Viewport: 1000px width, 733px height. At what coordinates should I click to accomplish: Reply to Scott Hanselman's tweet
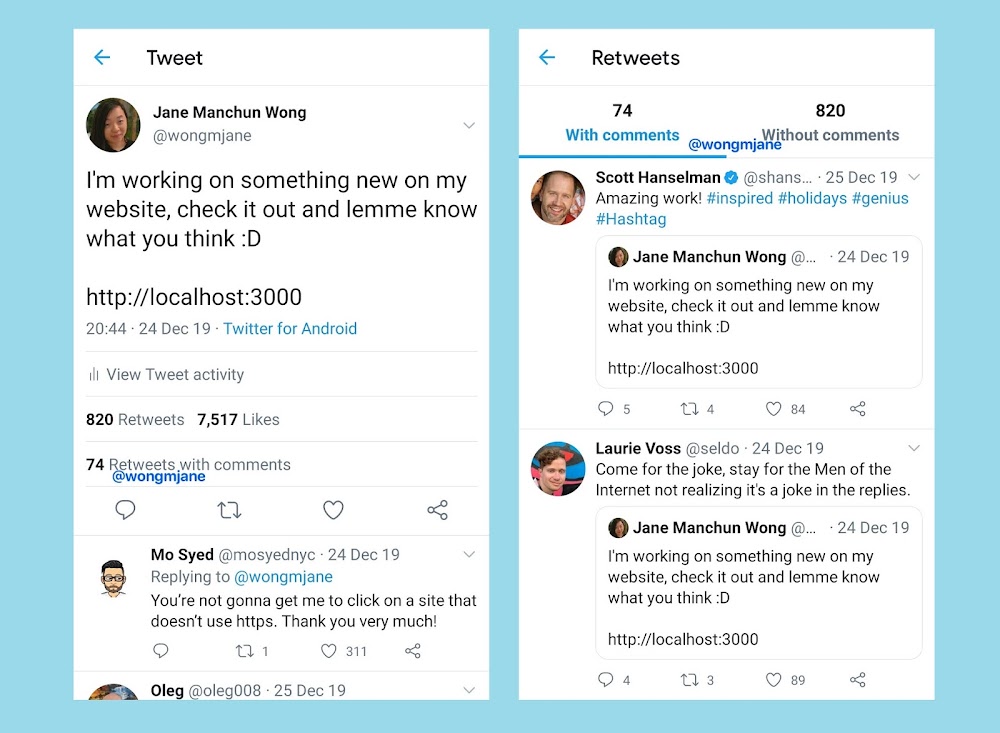pos(605,408)
